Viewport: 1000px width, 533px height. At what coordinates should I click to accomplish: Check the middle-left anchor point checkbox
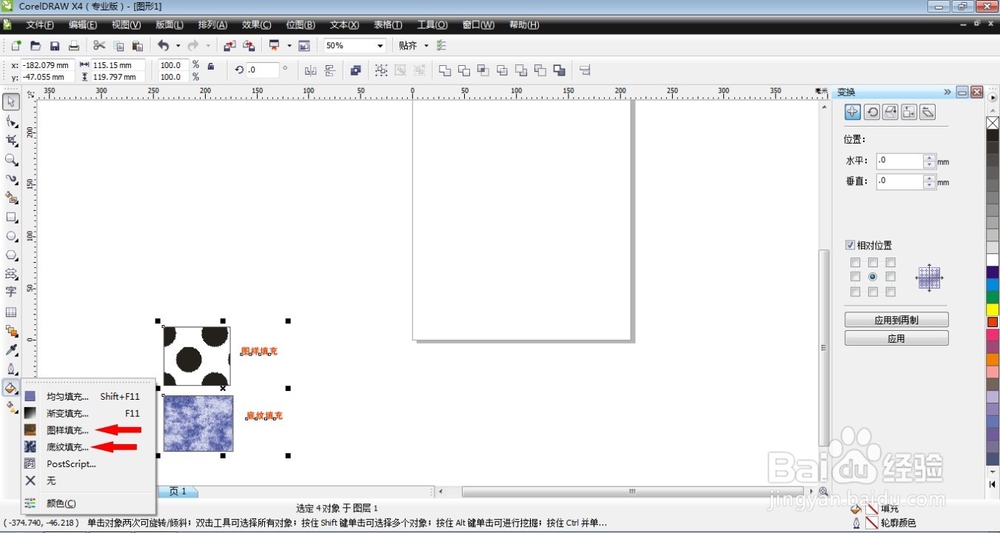(855, 277)
